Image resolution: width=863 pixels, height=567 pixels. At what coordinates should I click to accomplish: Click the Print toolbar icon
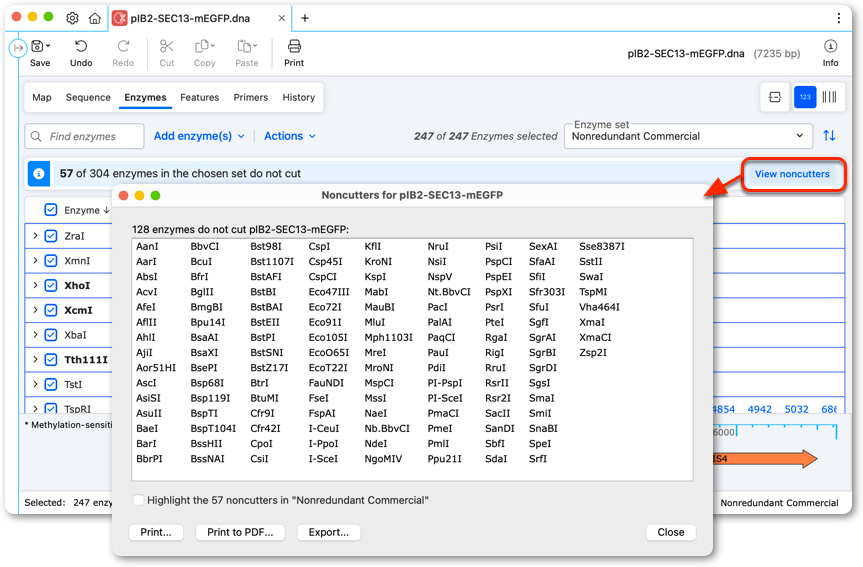(294, 46)
